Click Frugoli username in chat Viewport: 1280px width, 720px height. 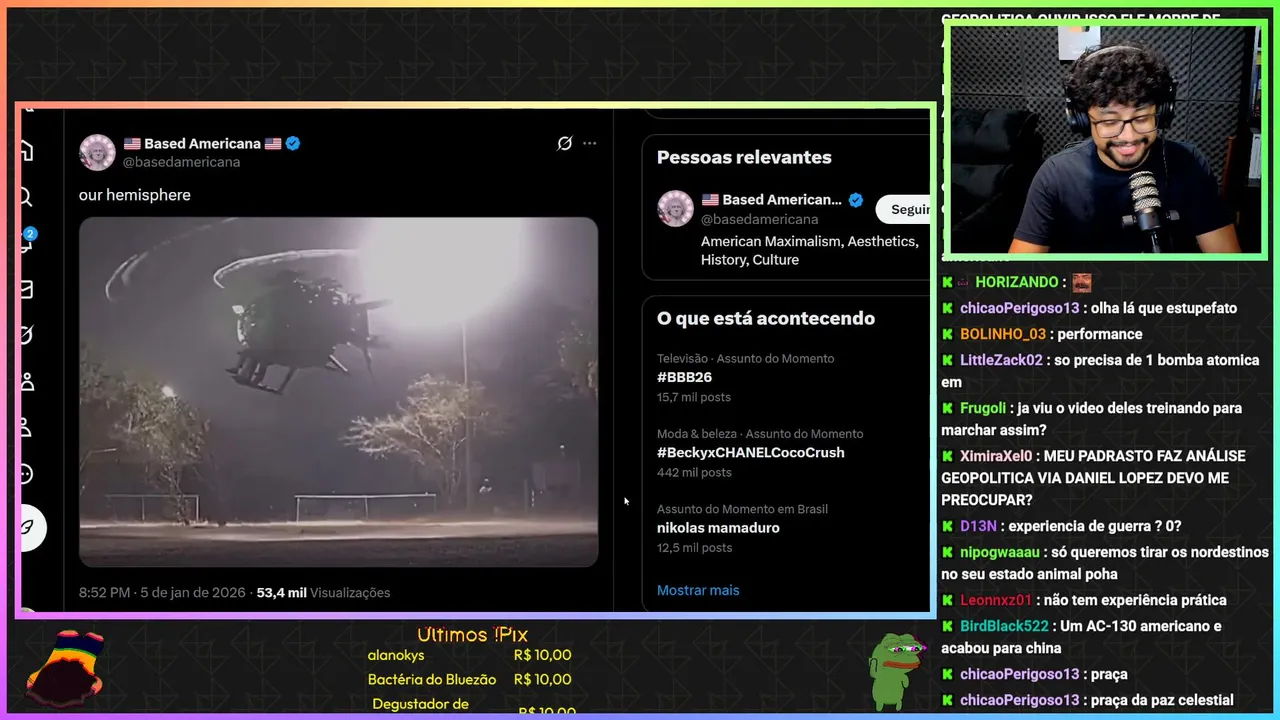coord(983,408)
